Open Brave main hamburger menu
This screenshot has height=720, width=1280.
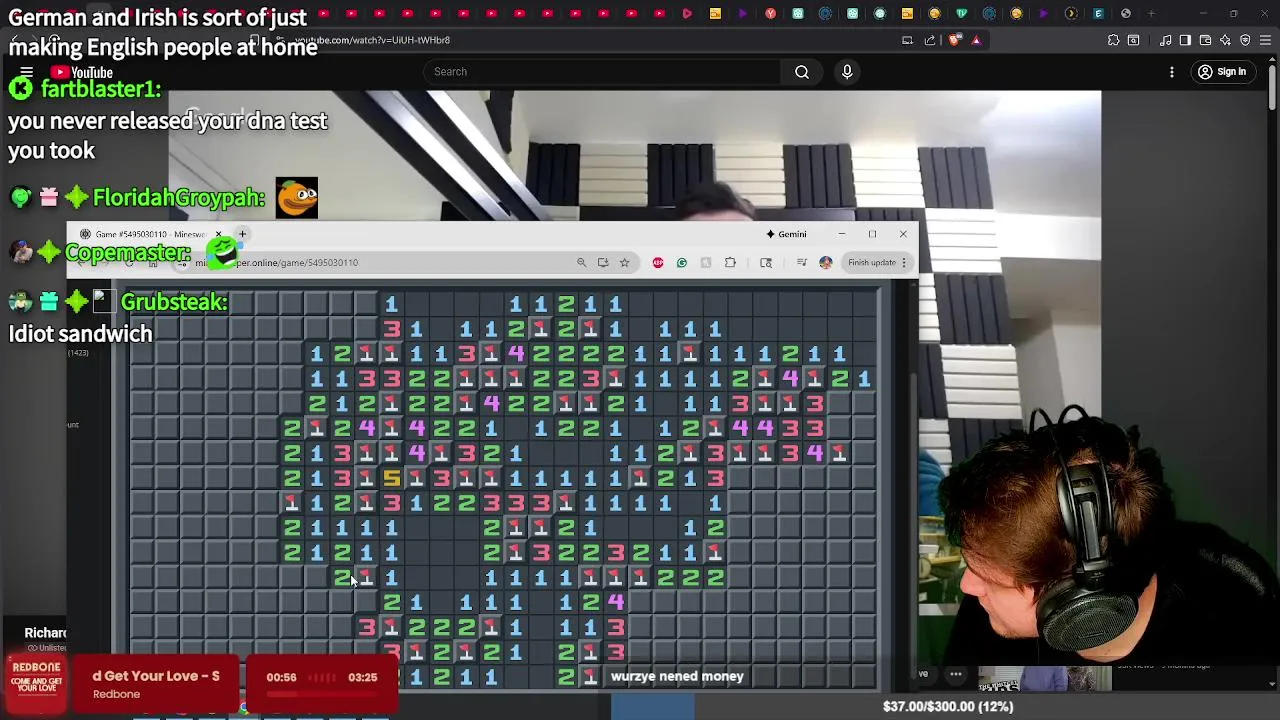point(1265,40)
